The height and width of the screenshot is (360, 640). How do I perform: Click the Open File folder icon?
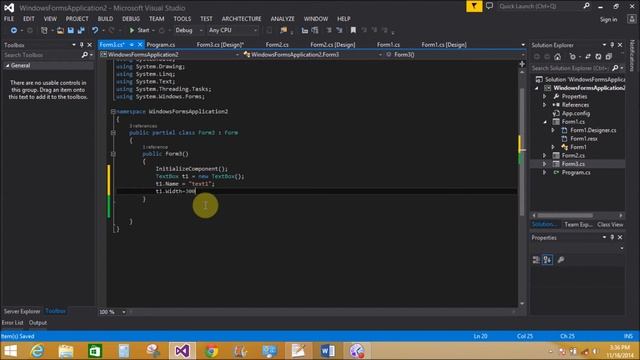[60, 30]
